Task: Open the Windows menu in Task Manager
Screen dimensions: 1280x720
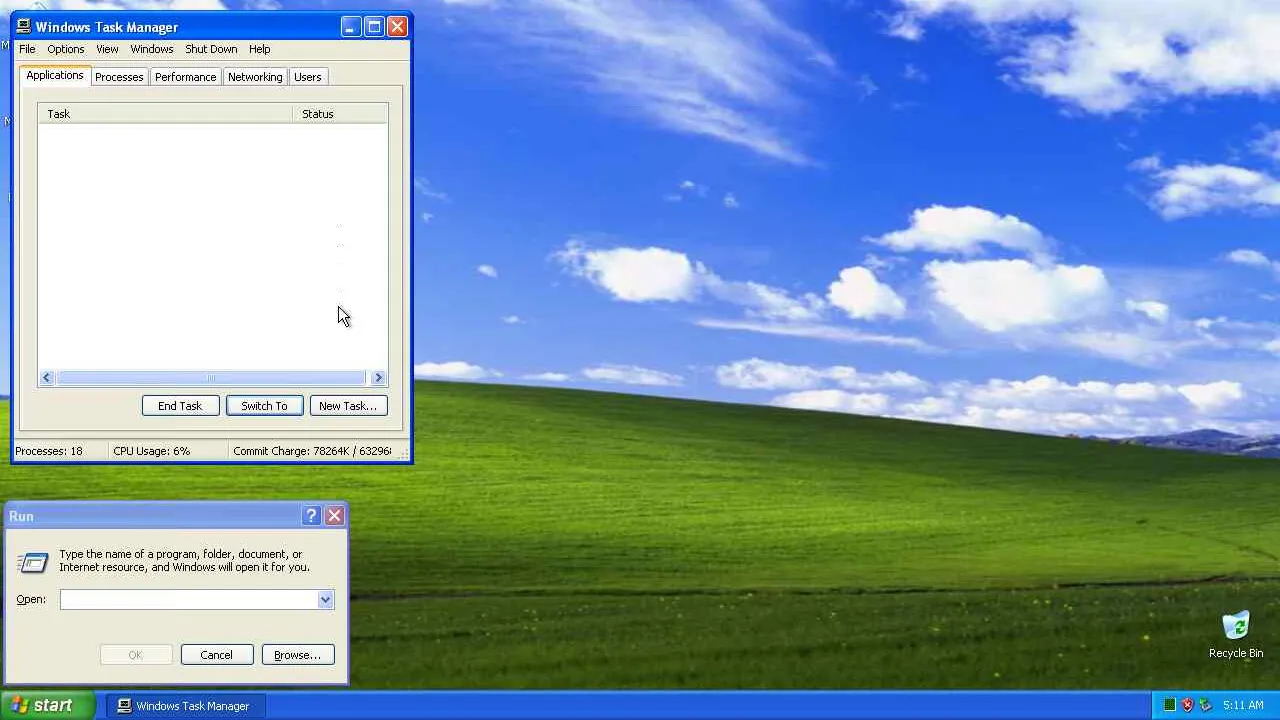Action: (152, 49)
